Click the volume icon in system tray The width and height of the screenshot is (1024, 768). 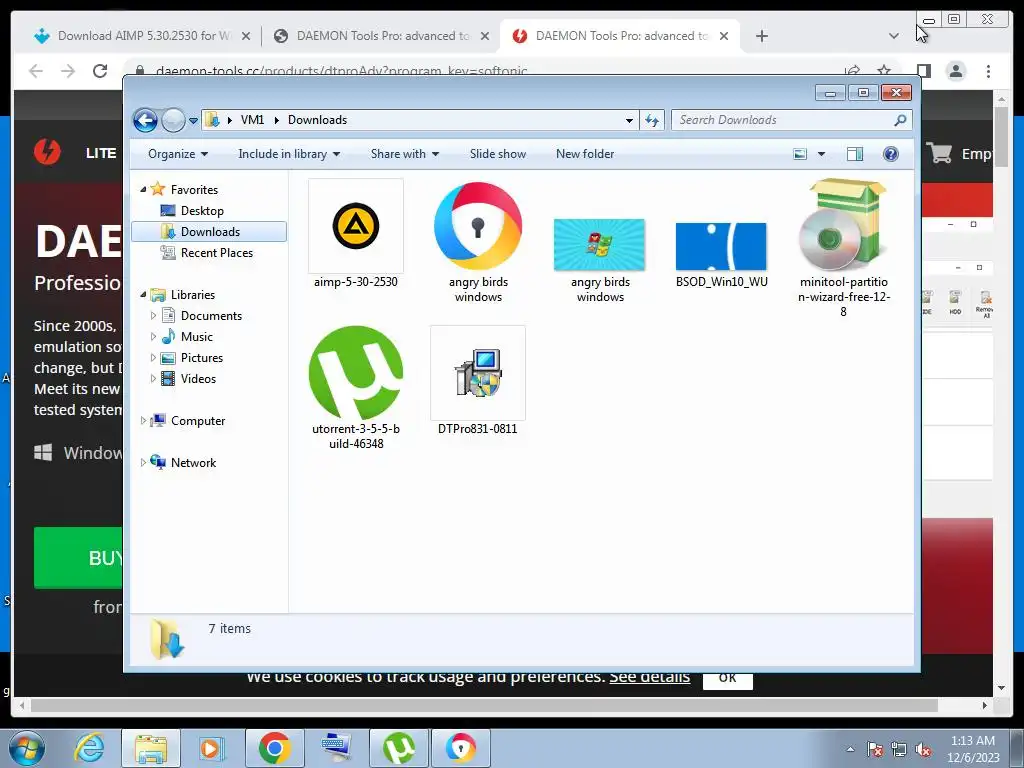pyautogui.click(x=923, y=749)
